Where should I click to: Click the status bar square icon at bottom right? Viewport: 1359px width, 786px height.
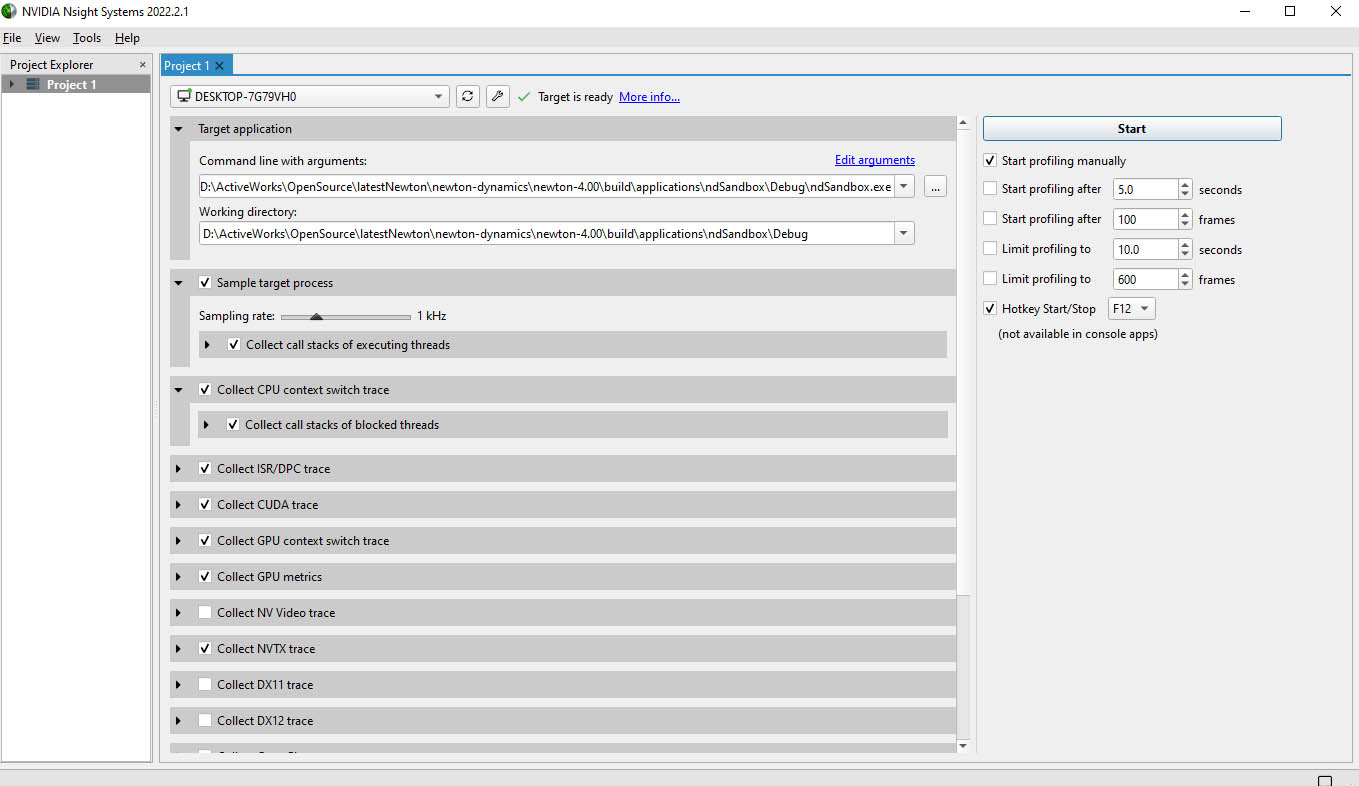point(1325,780)
